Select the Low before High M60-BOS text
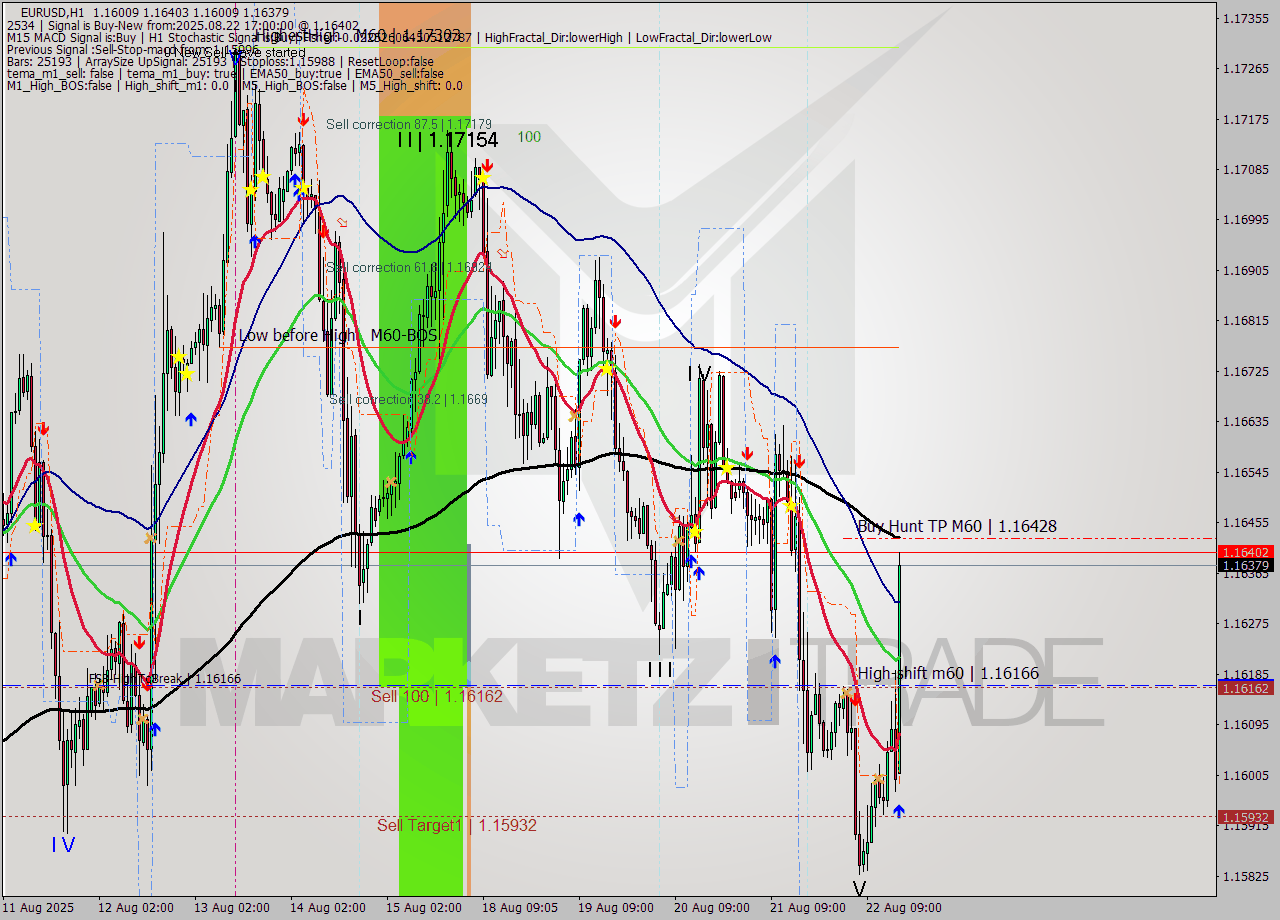Image resolution: width=1280 pixels, height=920 pixels. pyautogui.click(x=340, y=336)
